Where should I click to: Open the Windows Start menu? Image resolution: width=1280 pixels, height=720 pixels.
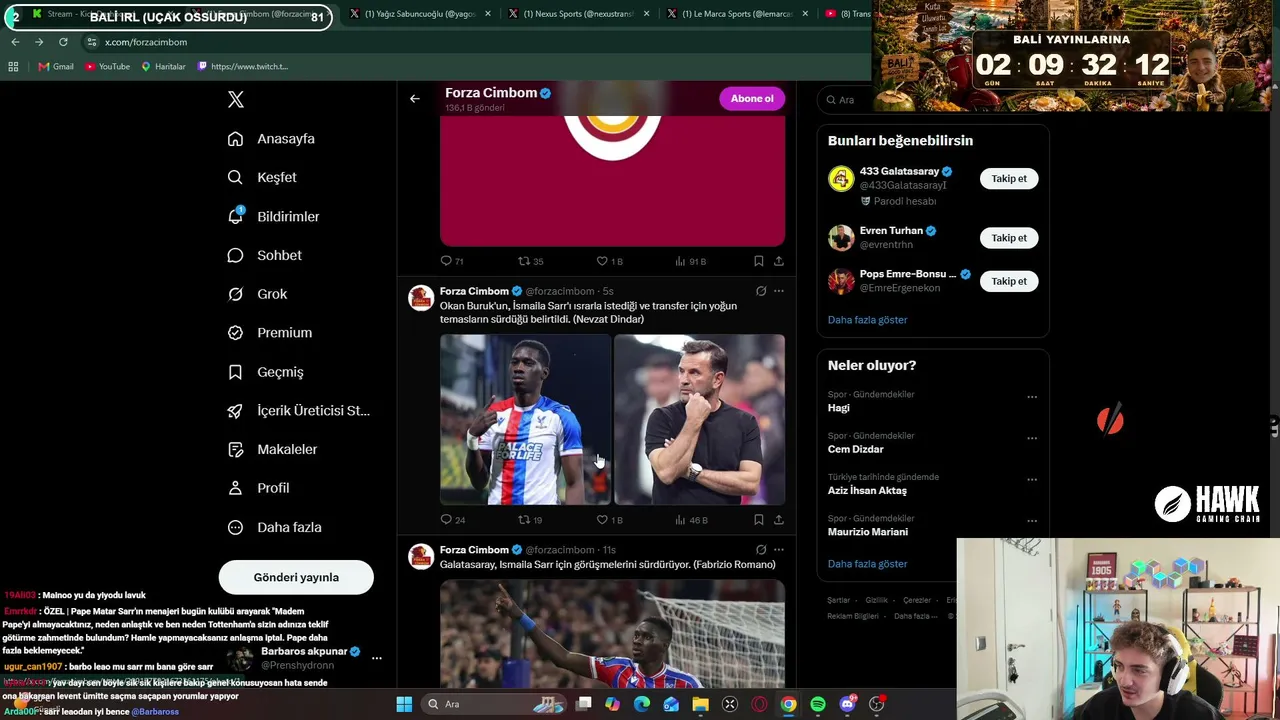coord(404,704)
